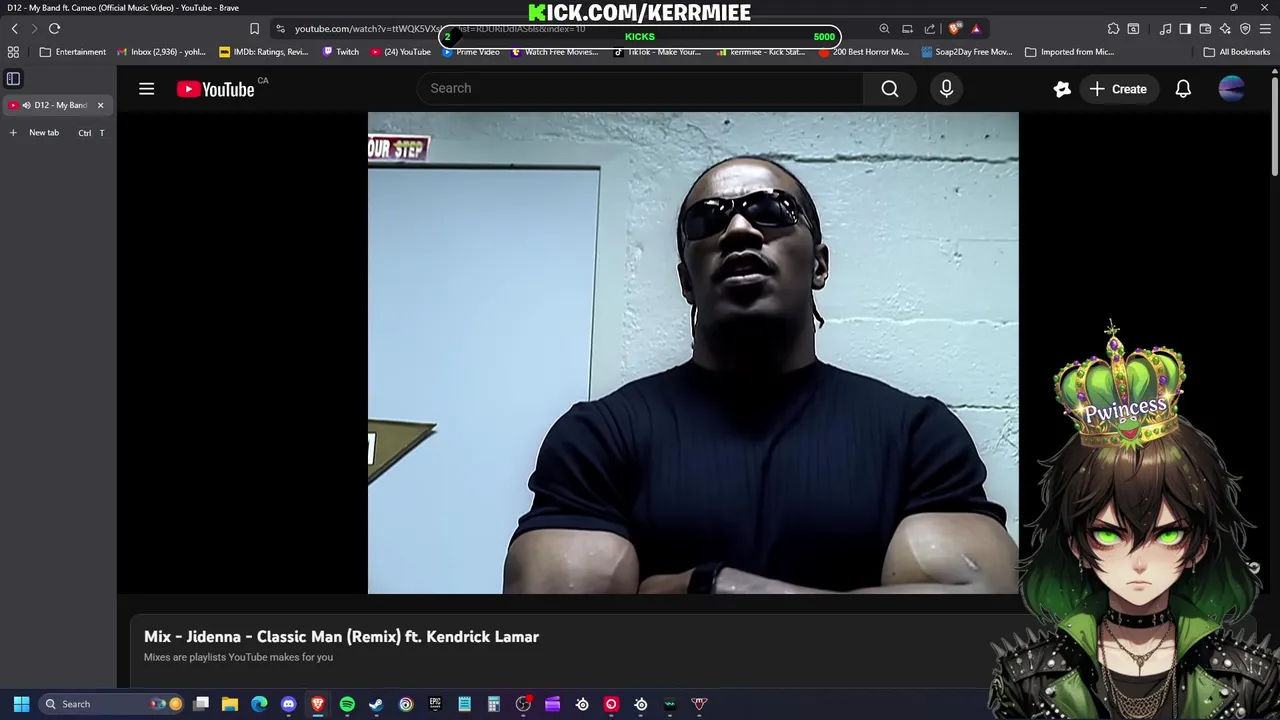Click the Create button on YouTube

click(1118, 89)
